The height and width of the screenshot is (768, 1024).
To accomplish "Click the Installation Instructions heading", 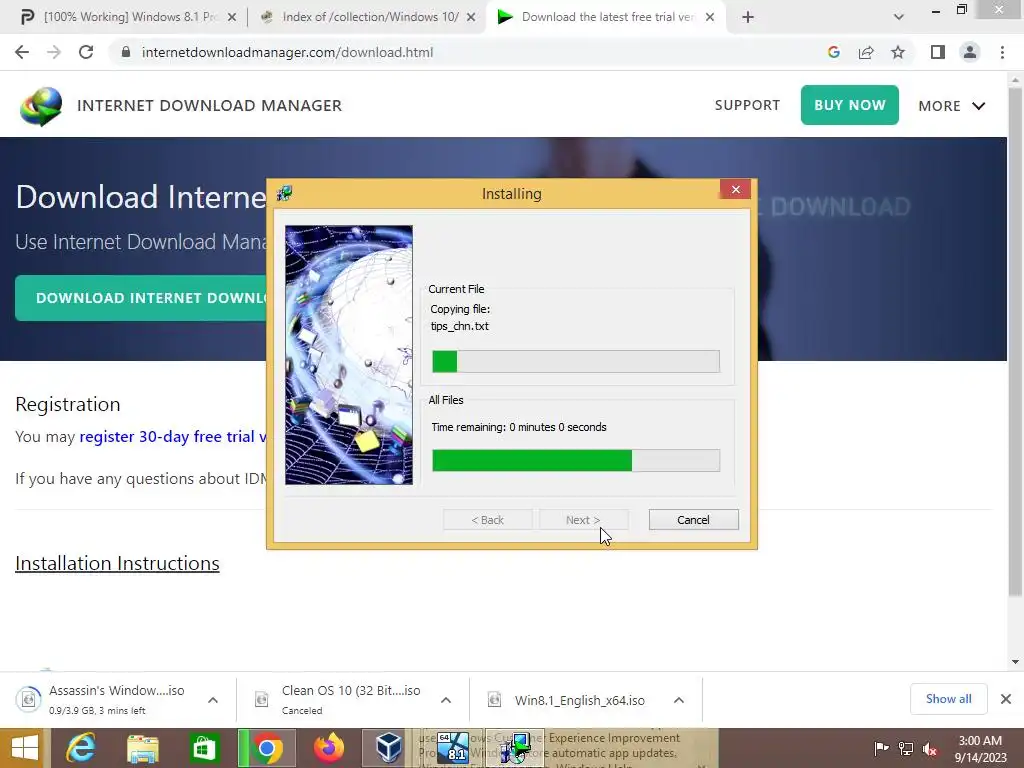I will [x=118, y=563].
